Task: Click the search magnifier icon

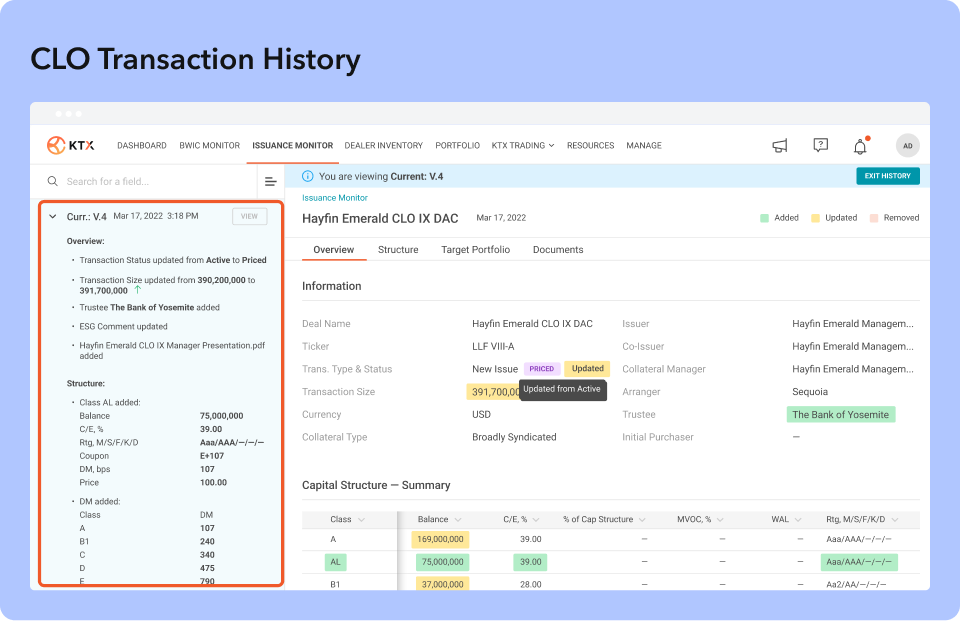Action: click(52, 182)
